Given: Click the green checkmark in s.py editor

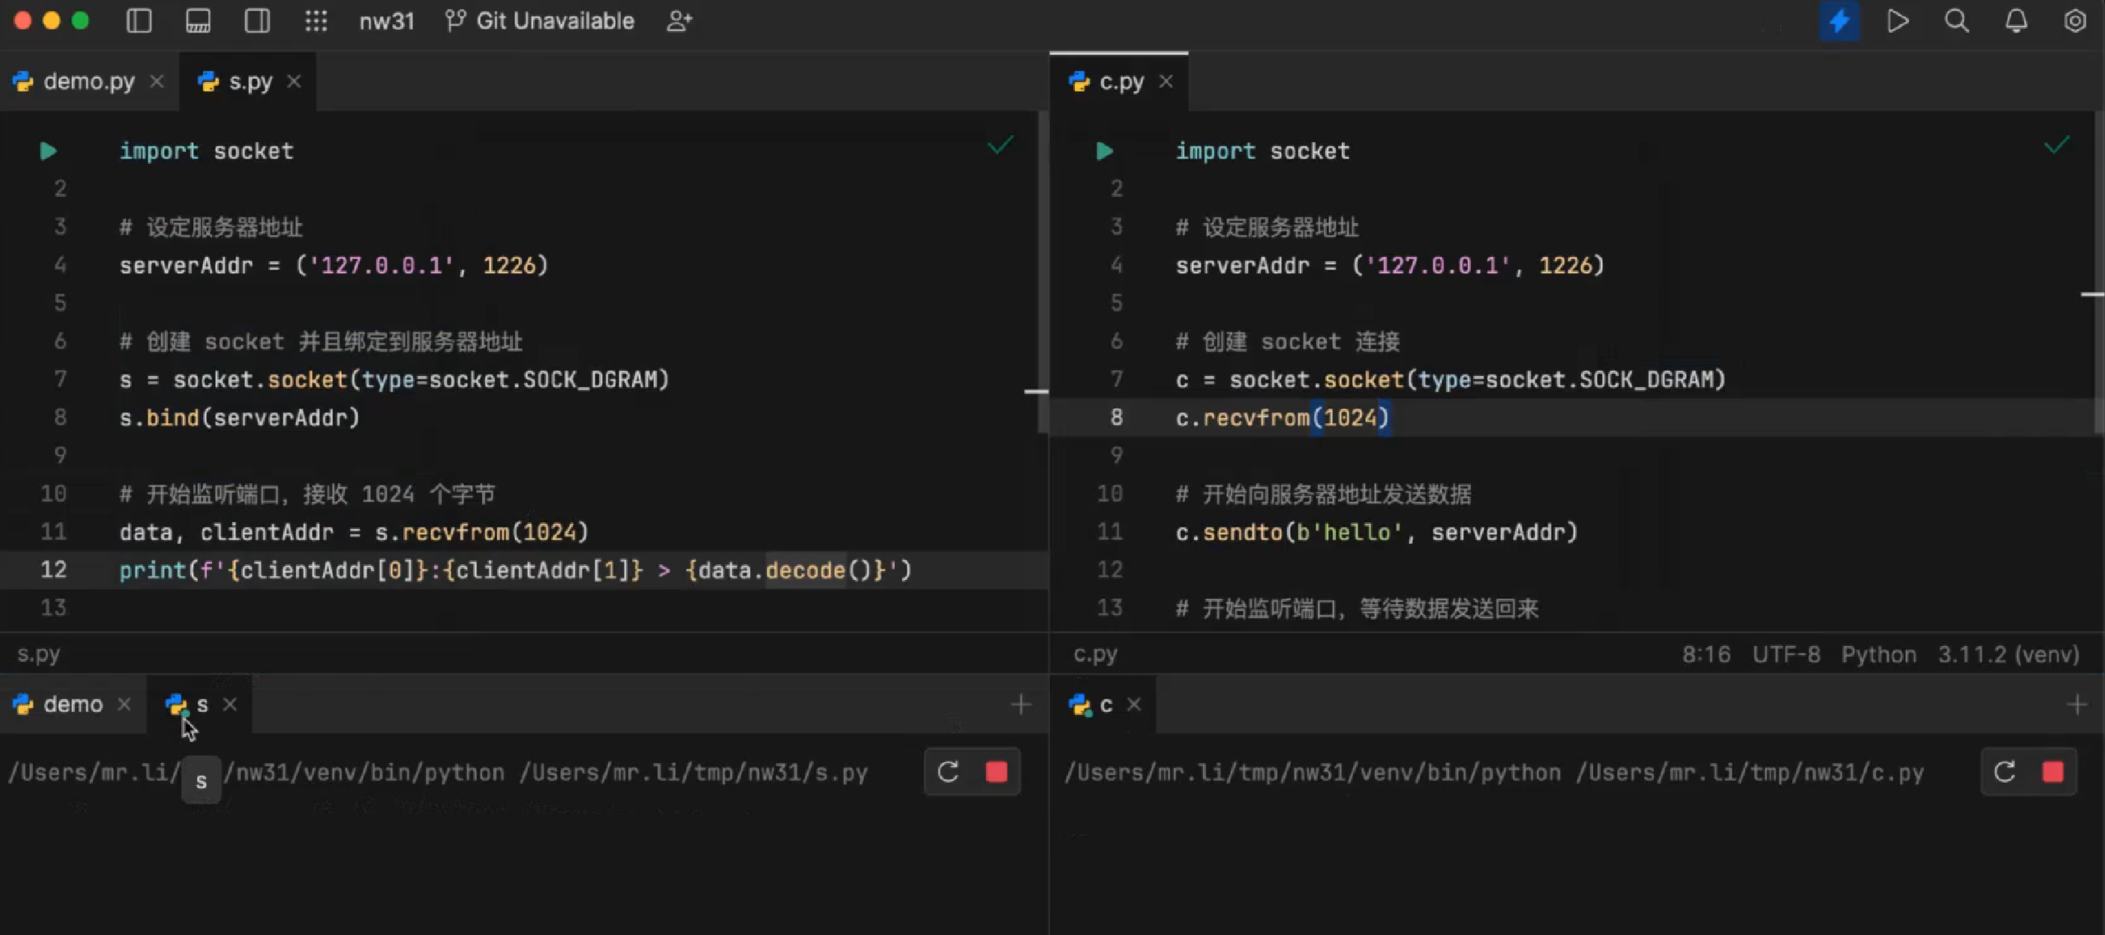Looking at the screenshot, I should [x=1000, y=146].
